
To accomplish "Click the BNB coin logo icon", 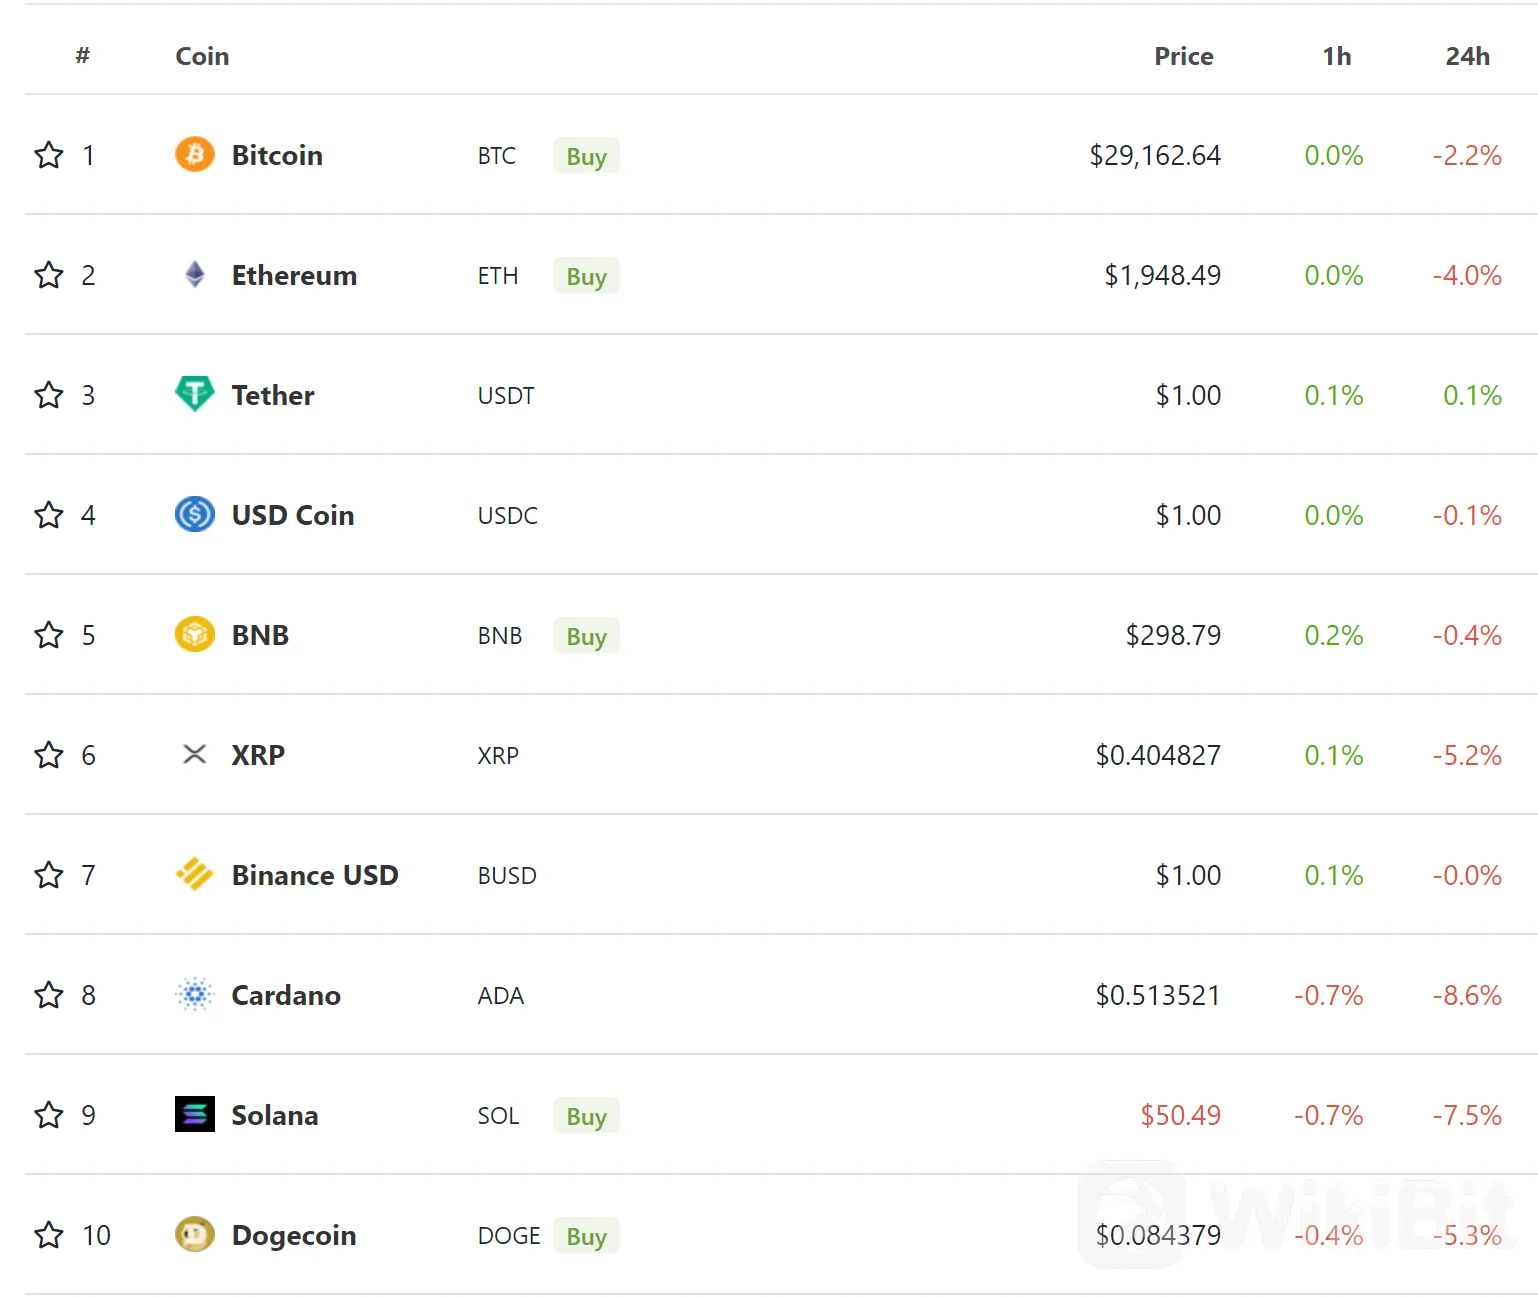I will click(x=195, y=634).
